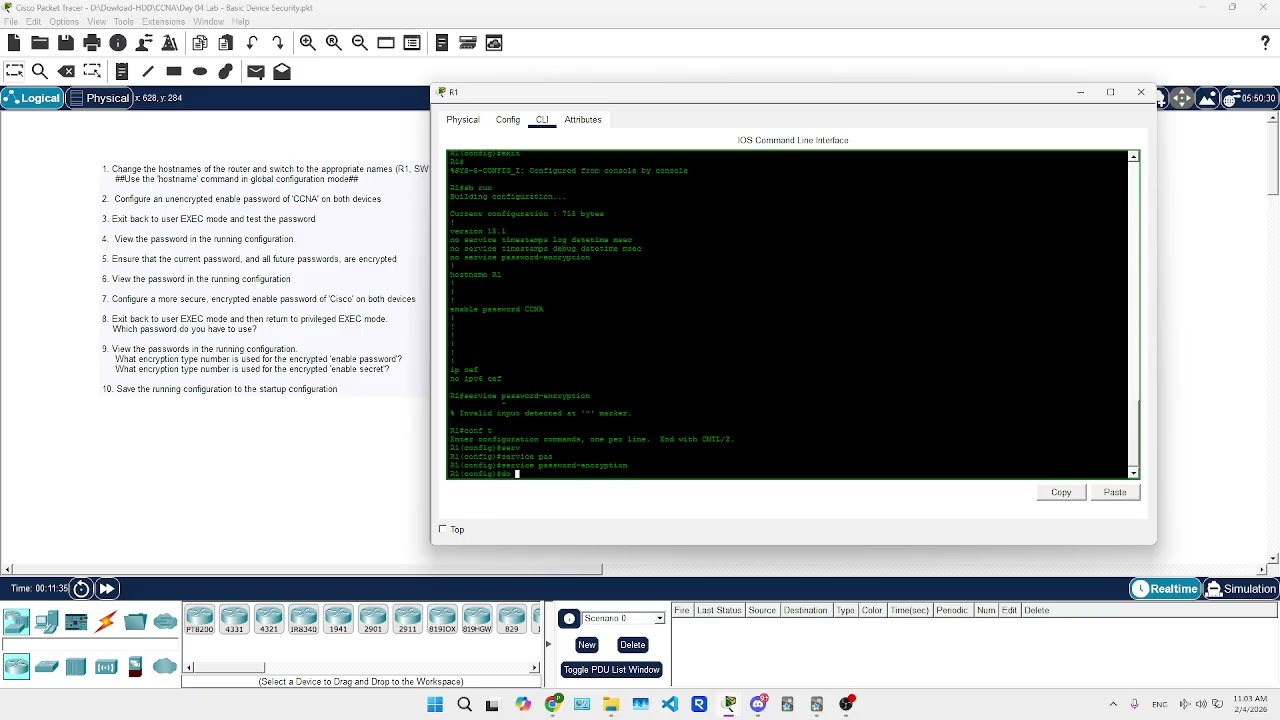The width and height of the screenshot is (1280, 720).
Task: Click the device list right scroll arrow
Action: click(534, 667)
